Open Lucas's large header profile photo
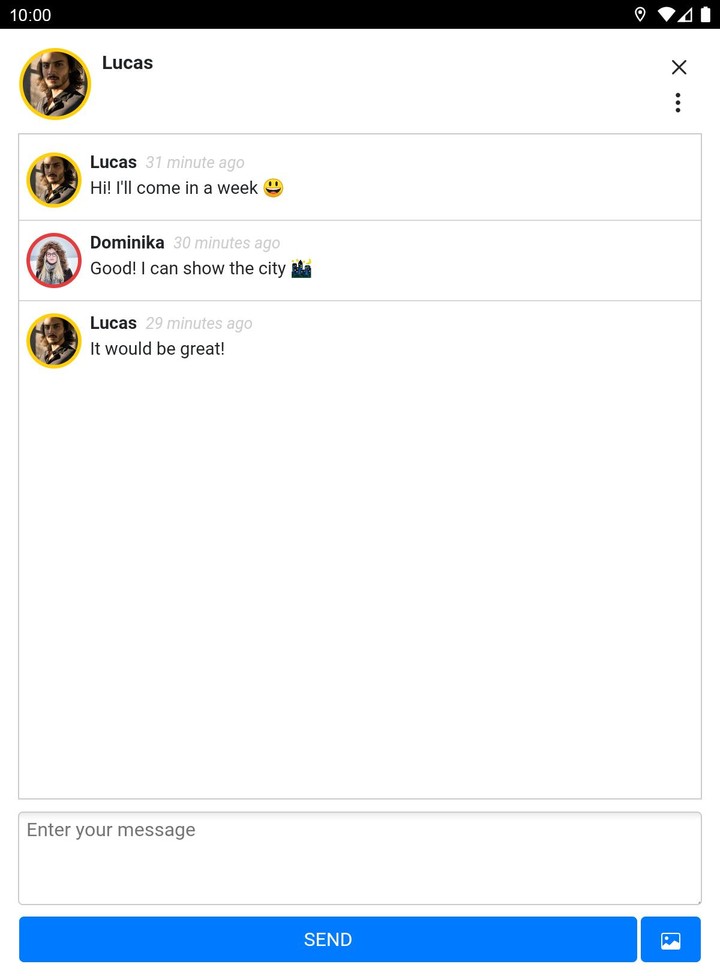 (x=55, y=84)
